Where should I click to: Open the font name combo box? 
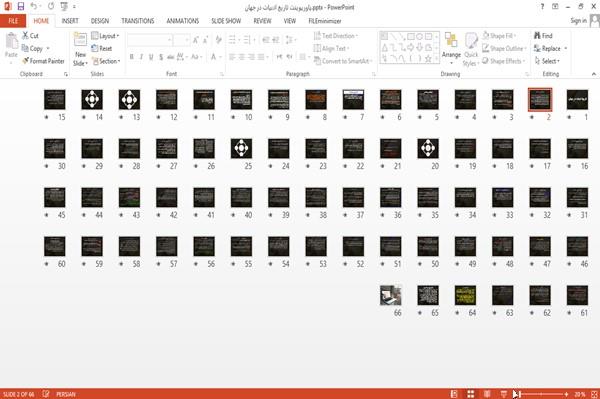pyautogui.click(x=149, y=40)
